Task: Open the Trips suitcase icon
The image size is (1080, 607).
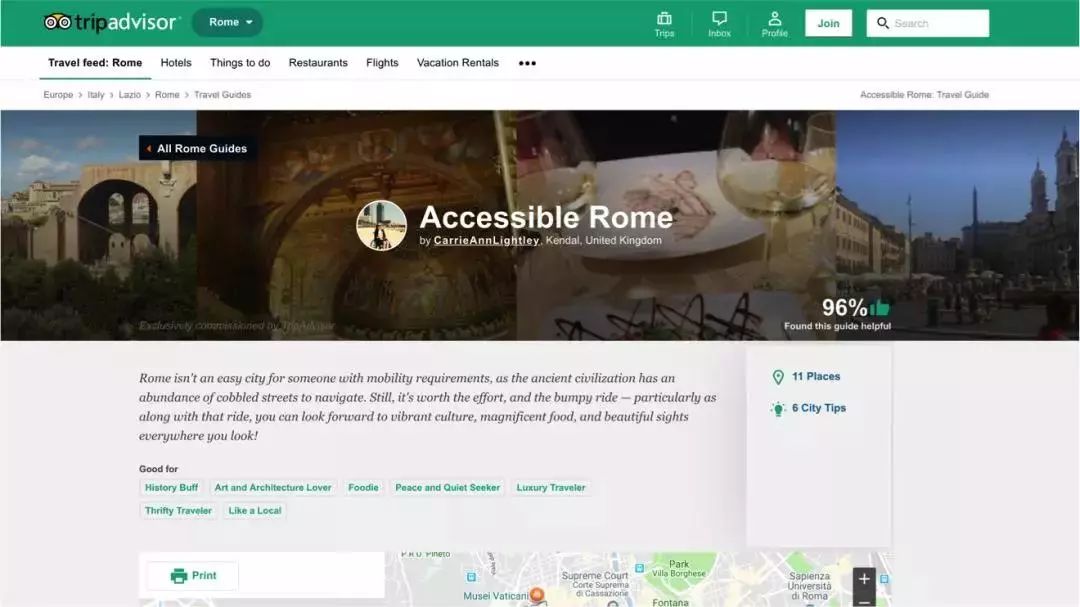Action: pos(664,19)
